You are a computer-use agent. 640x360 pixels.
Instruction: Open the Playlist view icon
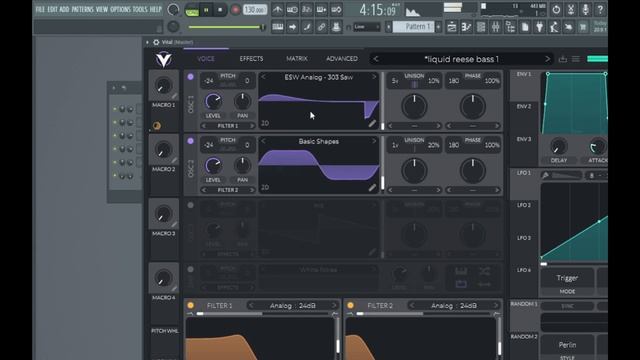tap(451, 27)
